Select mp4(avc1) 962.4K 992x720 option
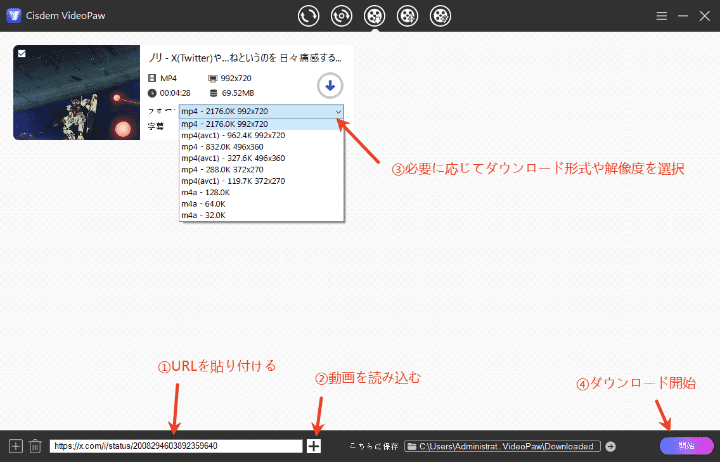This screenshot has width=720, height=462. coord(233,135)
